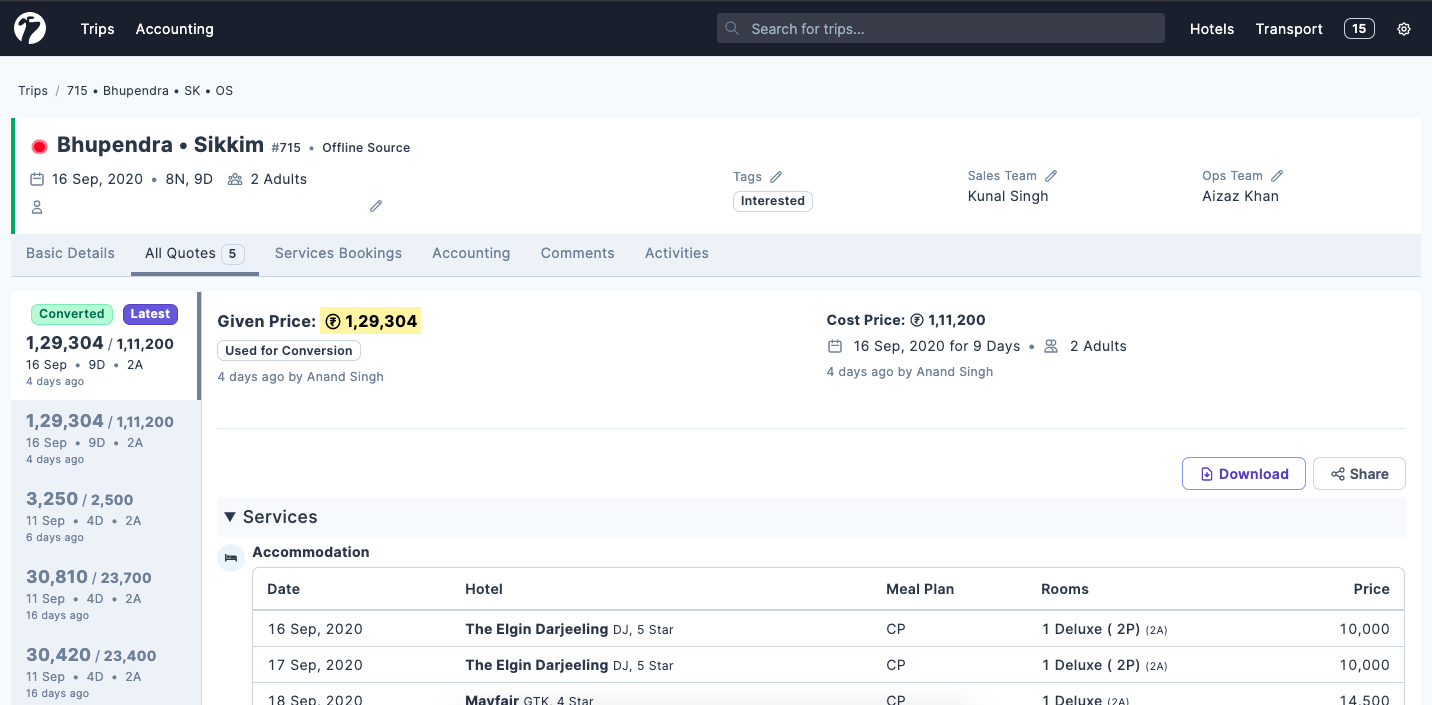
Task: Click the calendar icon beside 16 Sep, 2020
Action: 37,178
